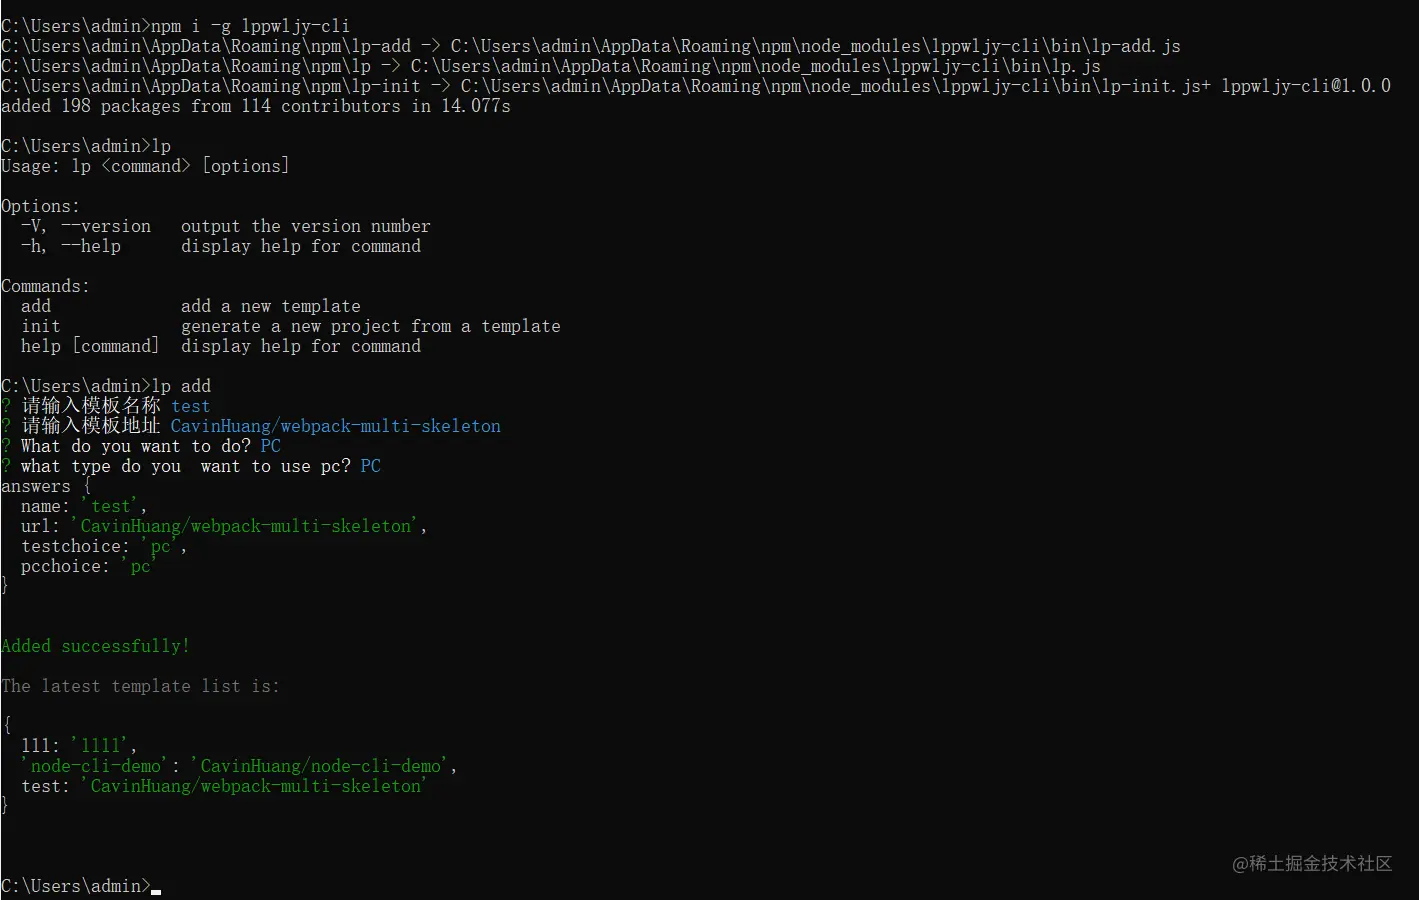Click the blue 'test' template name answer
This screenshot has height=900, width=1419.
pyautogui.click(x=190, y=406)
